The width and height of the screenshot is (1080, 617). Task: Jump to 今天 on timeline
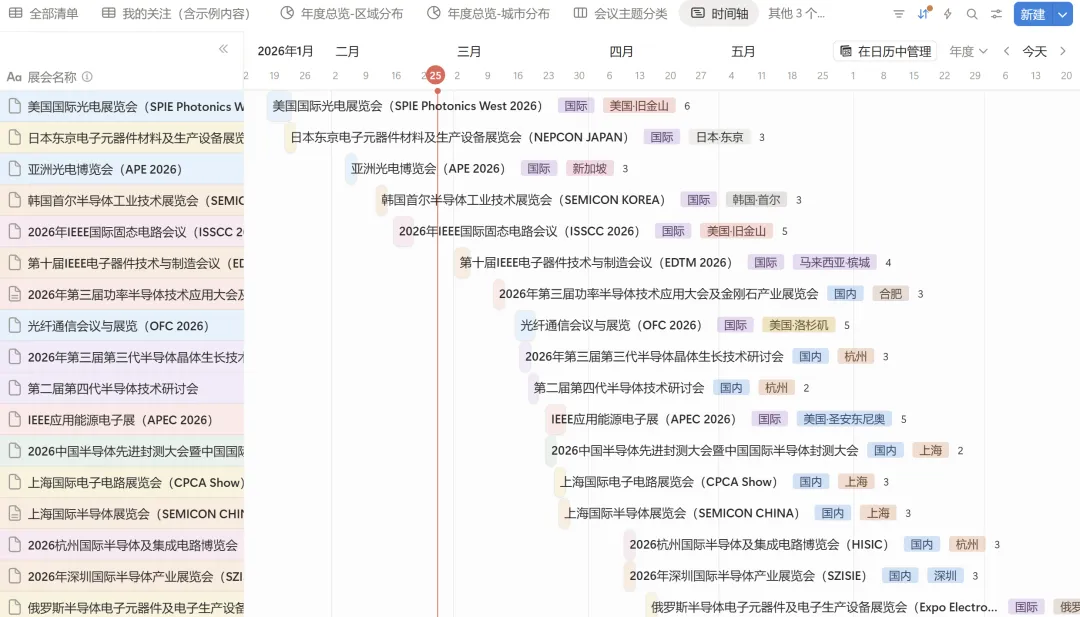coord(1034,51)
